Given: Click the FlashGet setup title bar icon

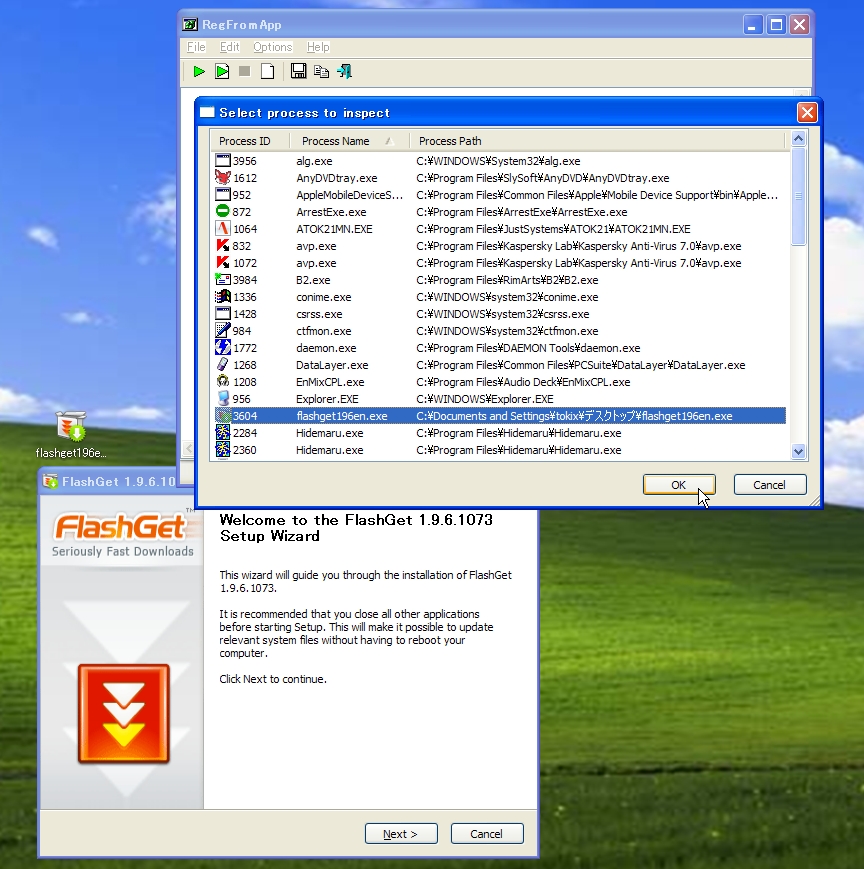Looking at the screenshot, I should pos(50,482).
